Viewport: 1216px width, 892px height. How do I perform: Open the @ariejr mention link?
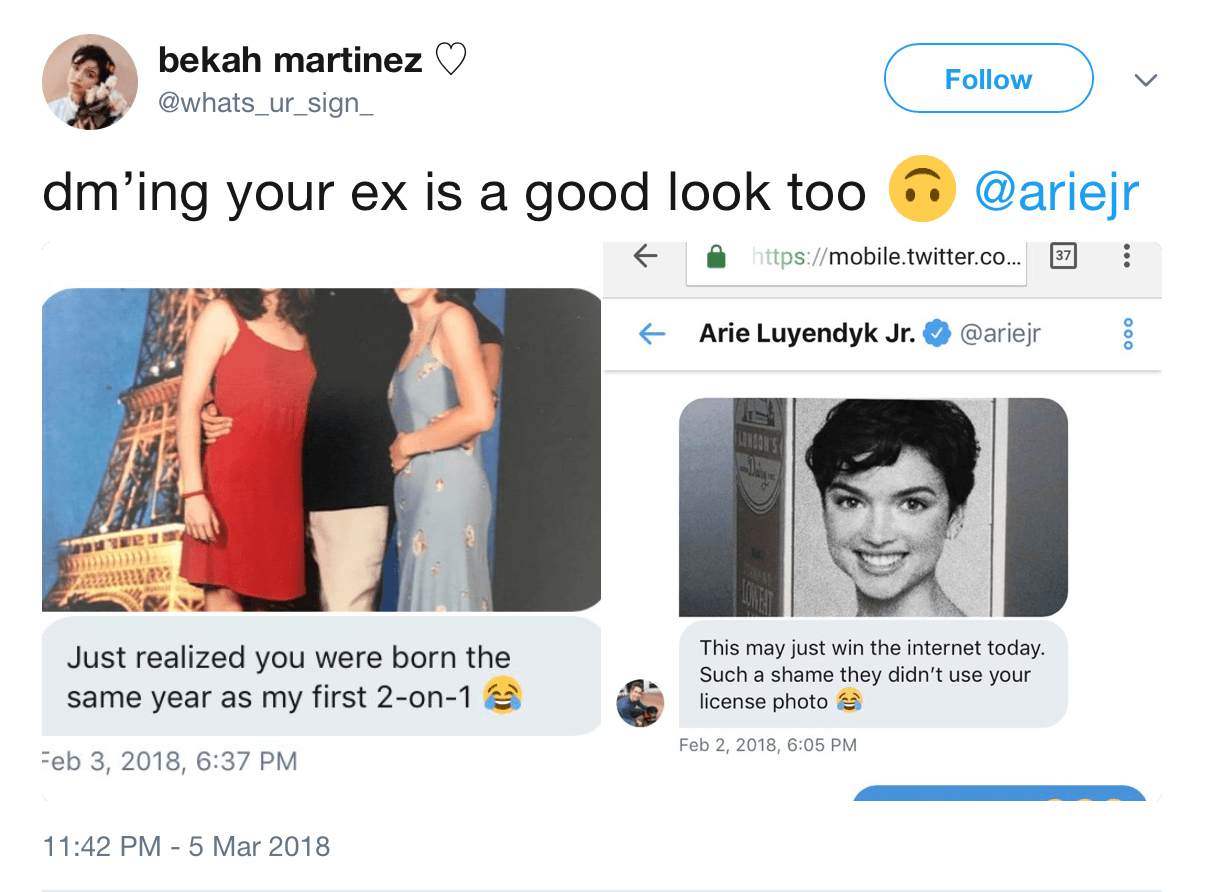click(x=1057, y=191)
